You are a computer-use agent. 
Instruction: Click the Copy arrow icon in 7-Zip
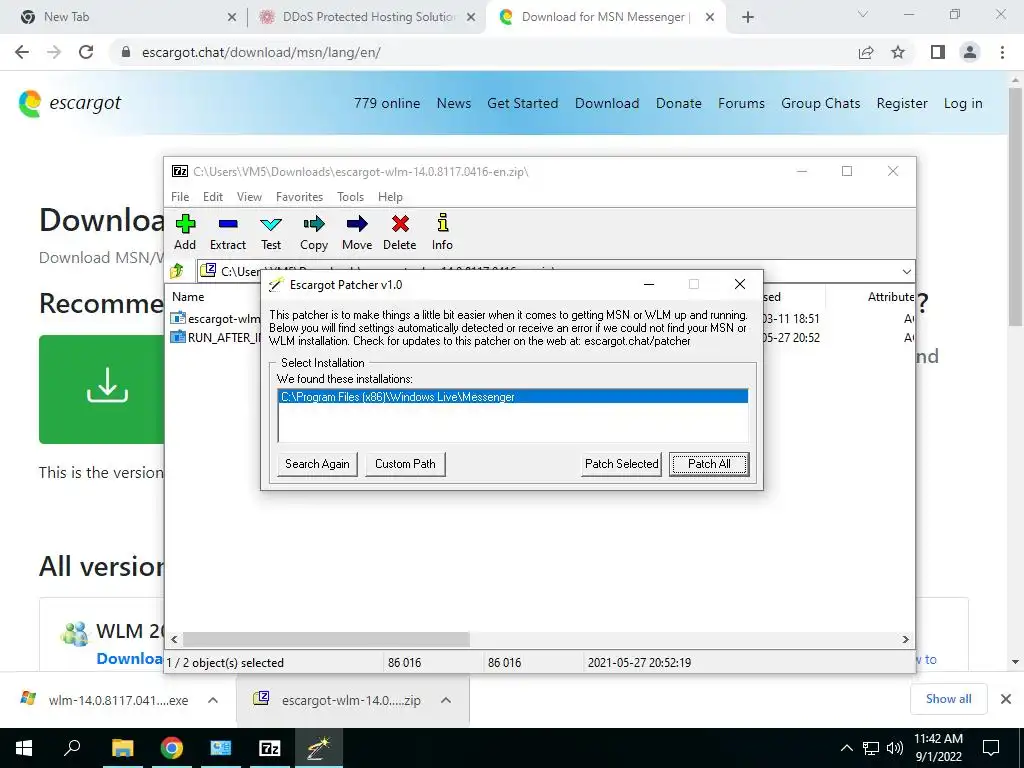313,232
